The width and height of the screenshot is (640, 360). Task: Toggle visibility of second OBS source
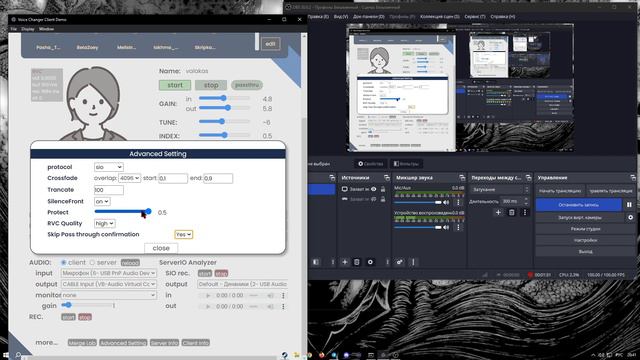[x=373, y=199]
